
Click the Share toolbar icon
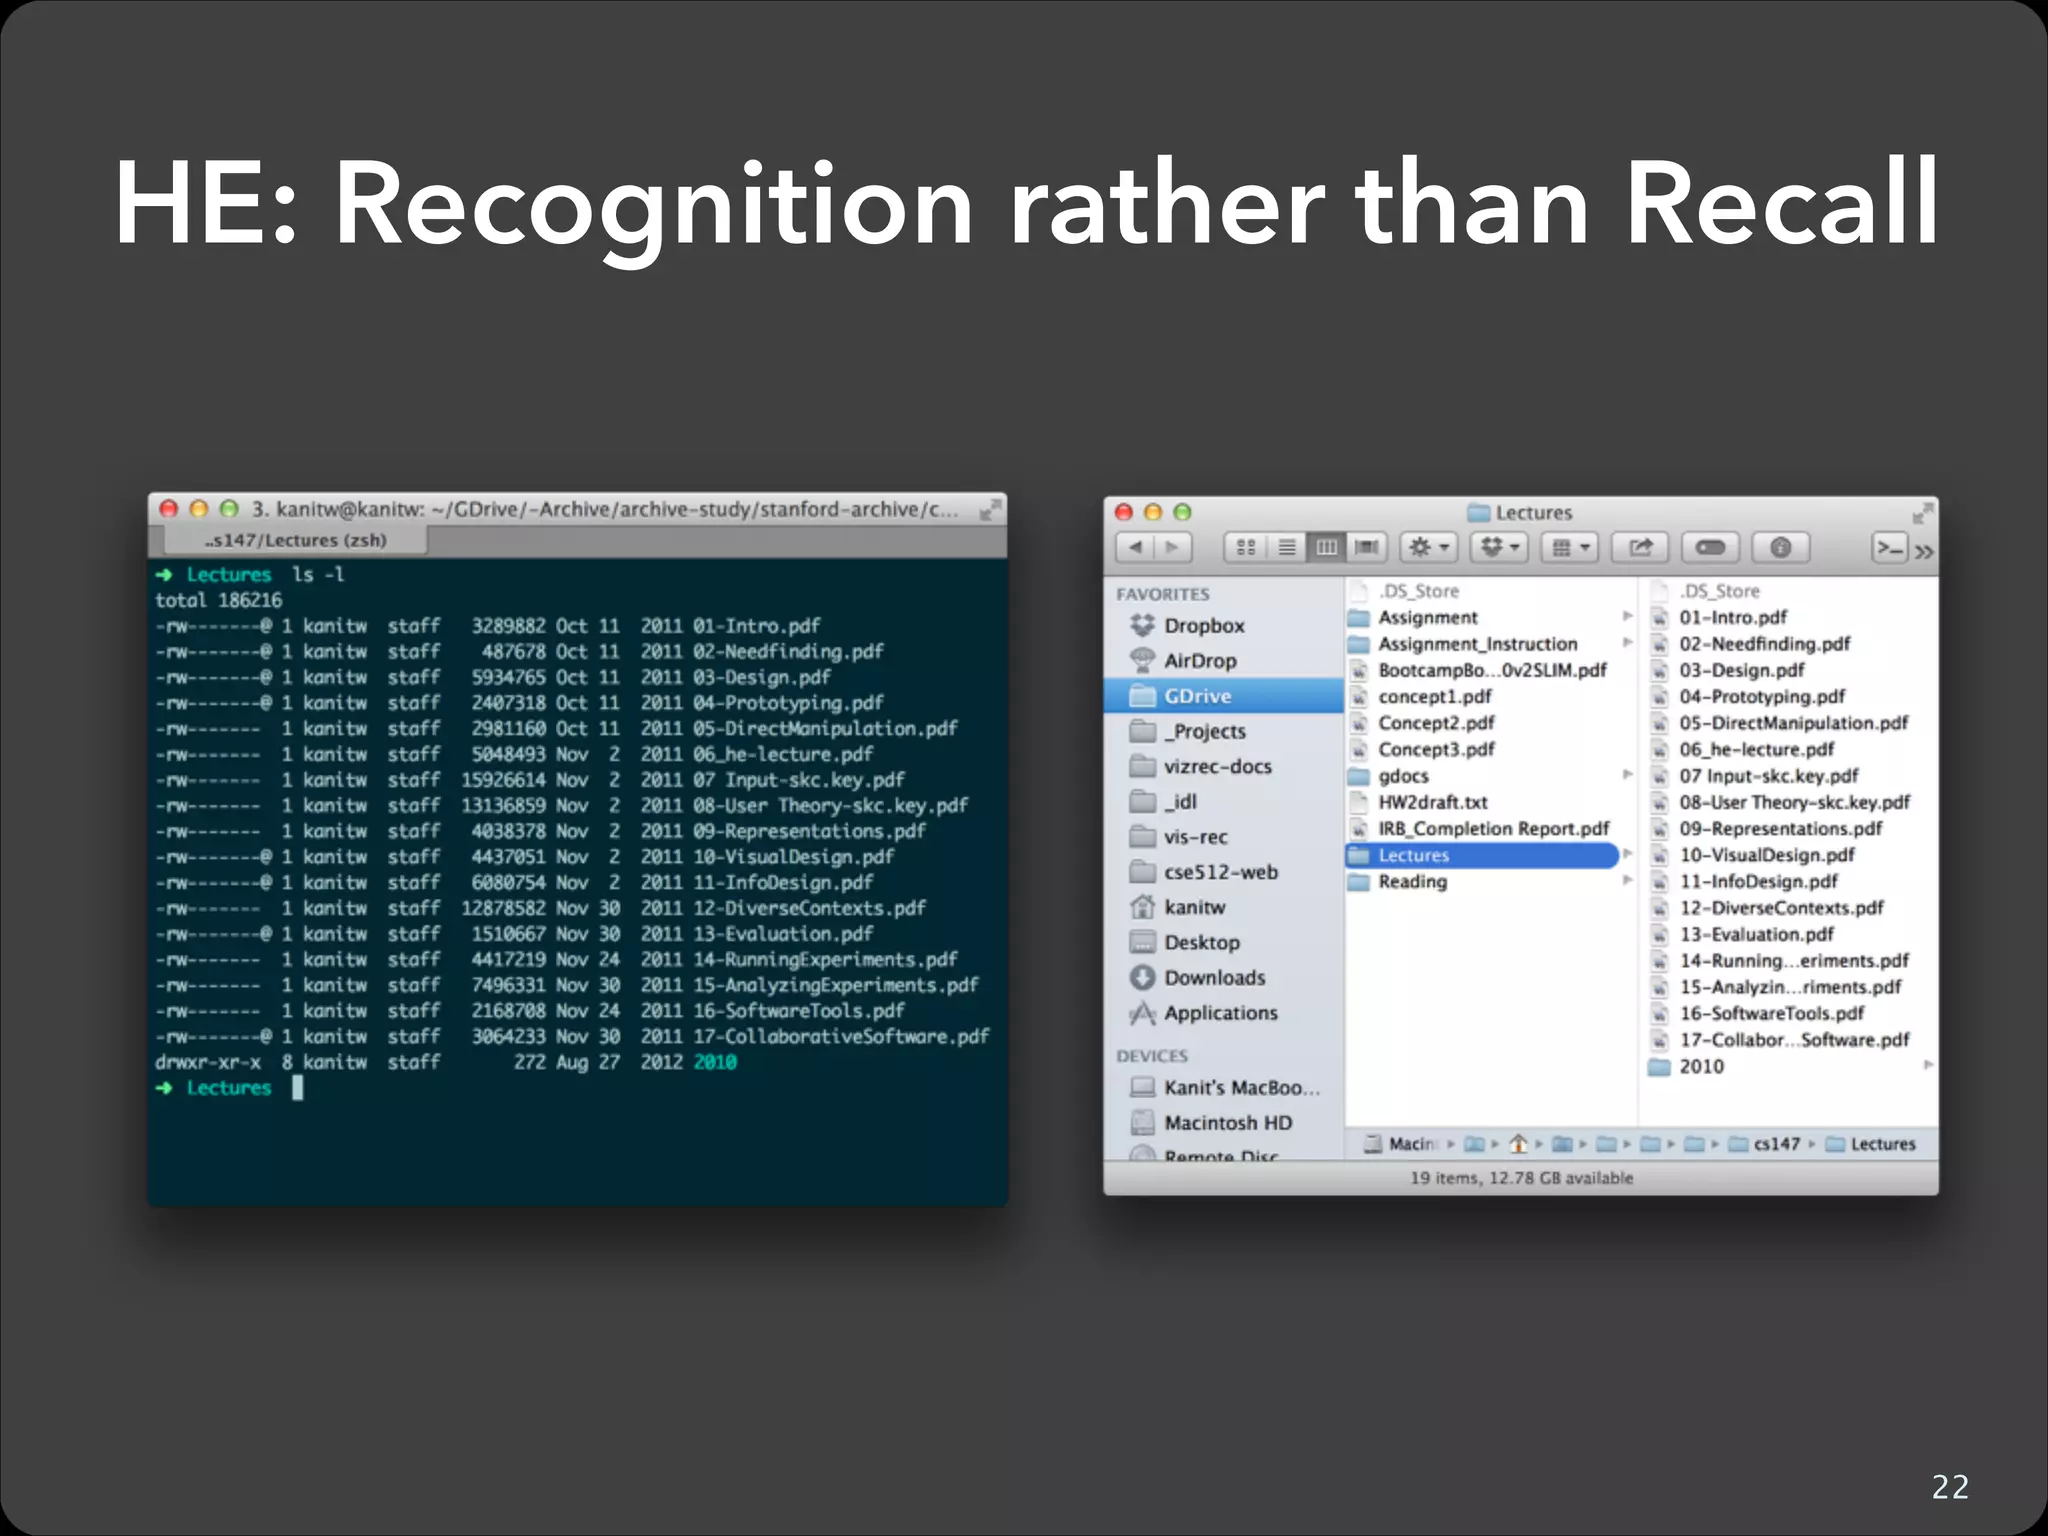tap(1640, 547)
